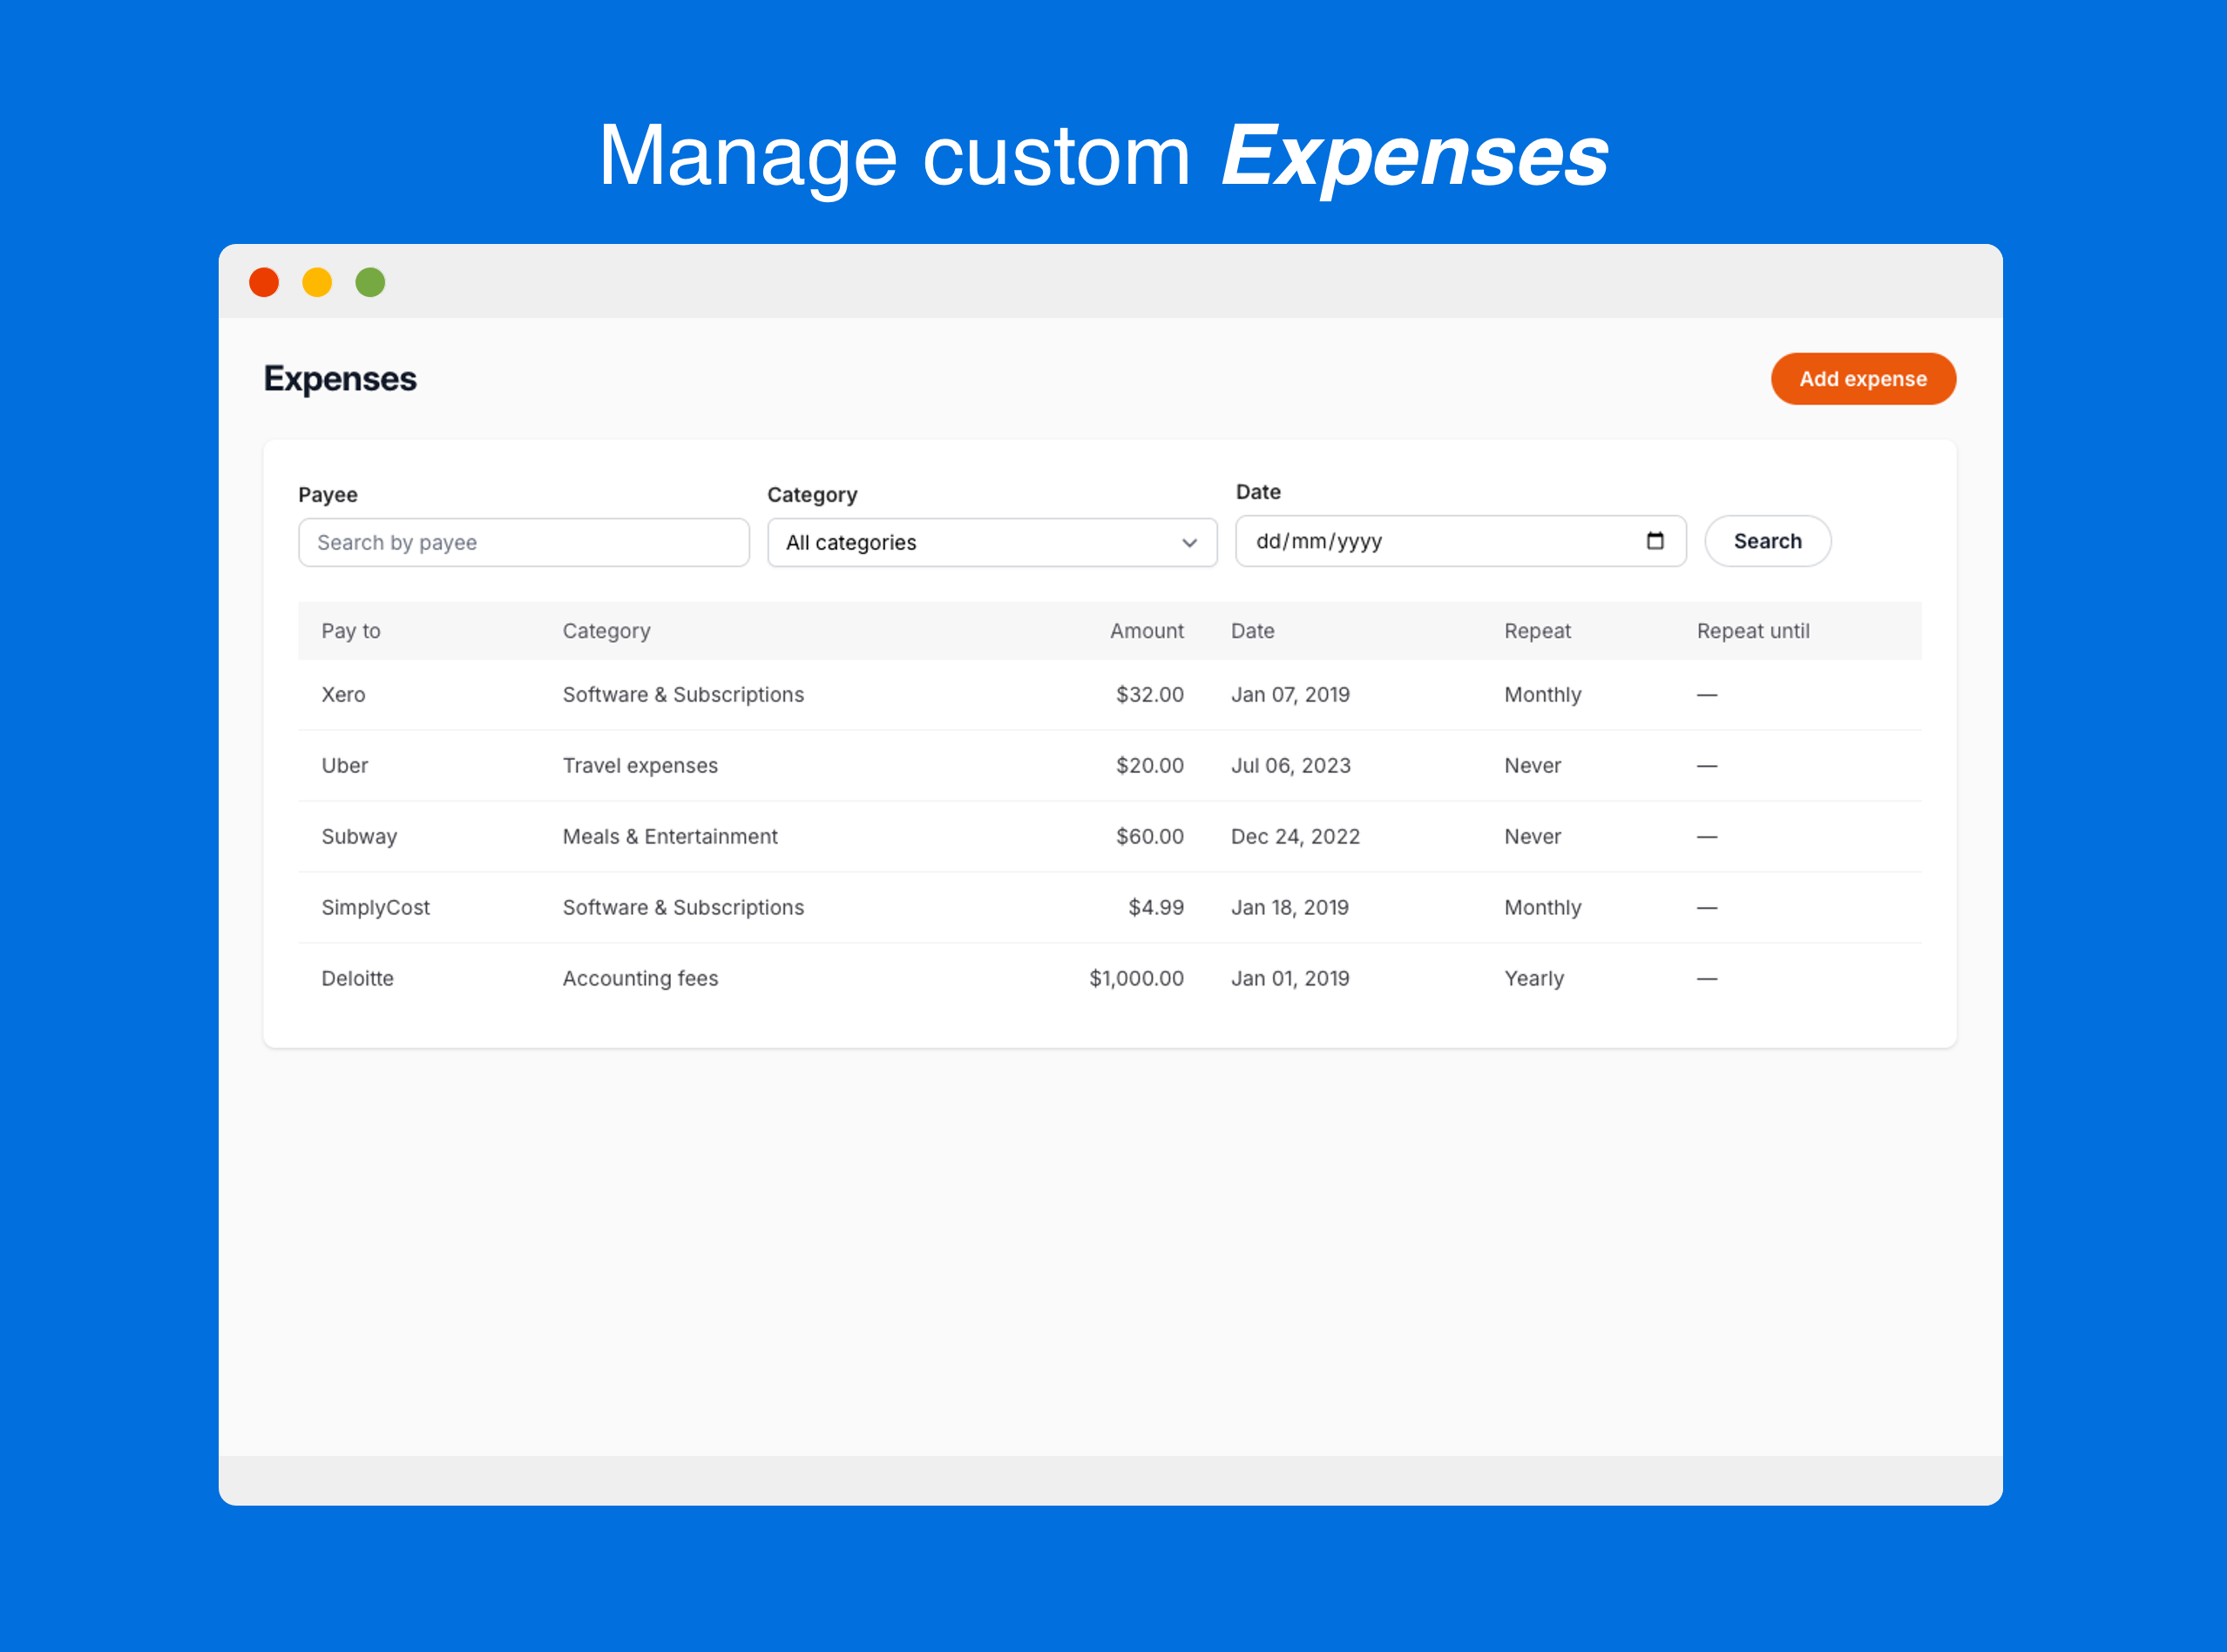Click the Repeat column header
The height and width of the screenshot is (1652, 2227).
1537,631
